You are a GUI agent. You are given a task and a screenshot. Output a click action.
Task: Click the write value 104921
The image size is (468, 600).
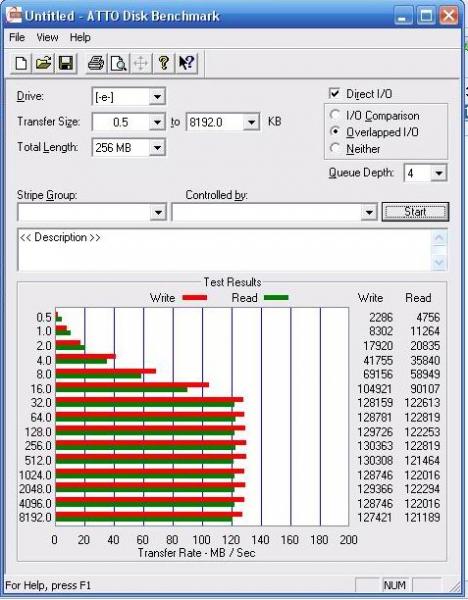pos(375,389)
